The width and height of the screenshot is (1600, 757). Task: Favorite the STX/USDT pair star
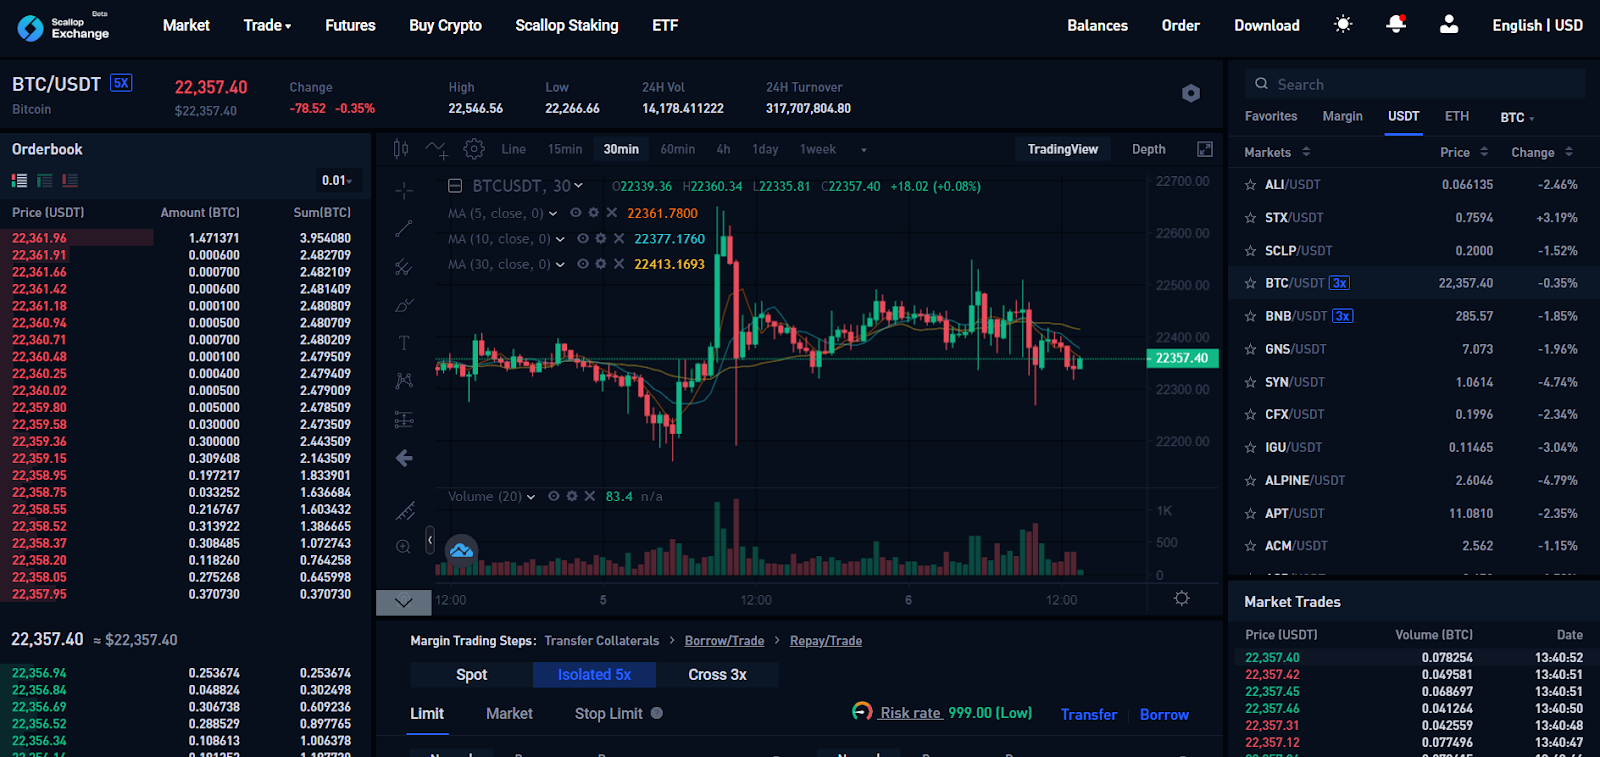pyautogui.click(x=1250, y=218)
